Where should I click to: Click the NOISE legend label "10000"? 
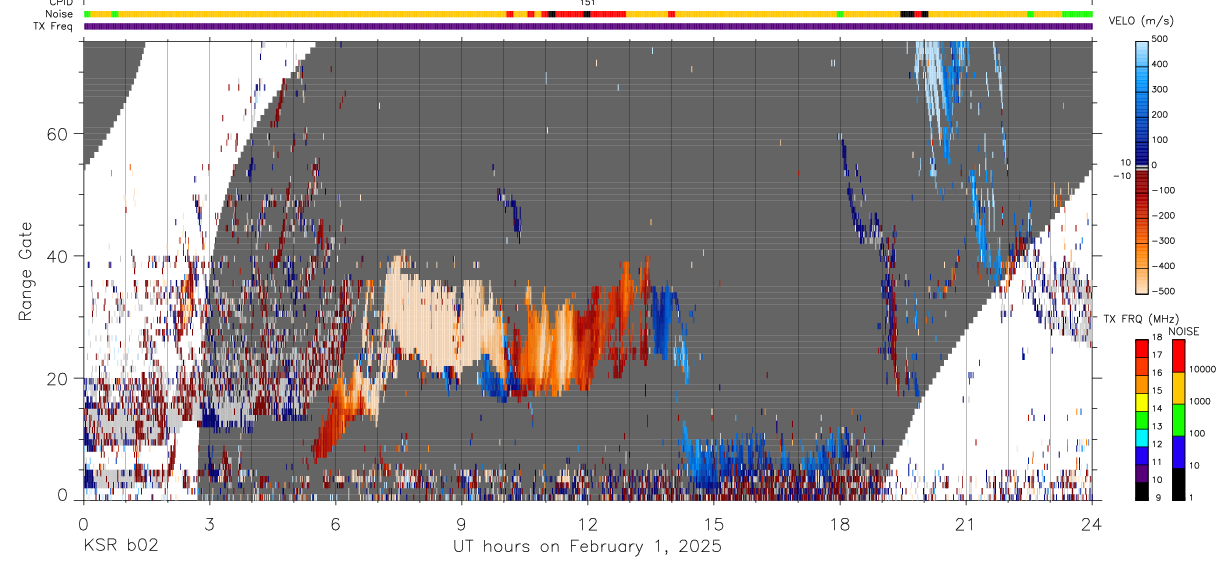coord(1202,370)
